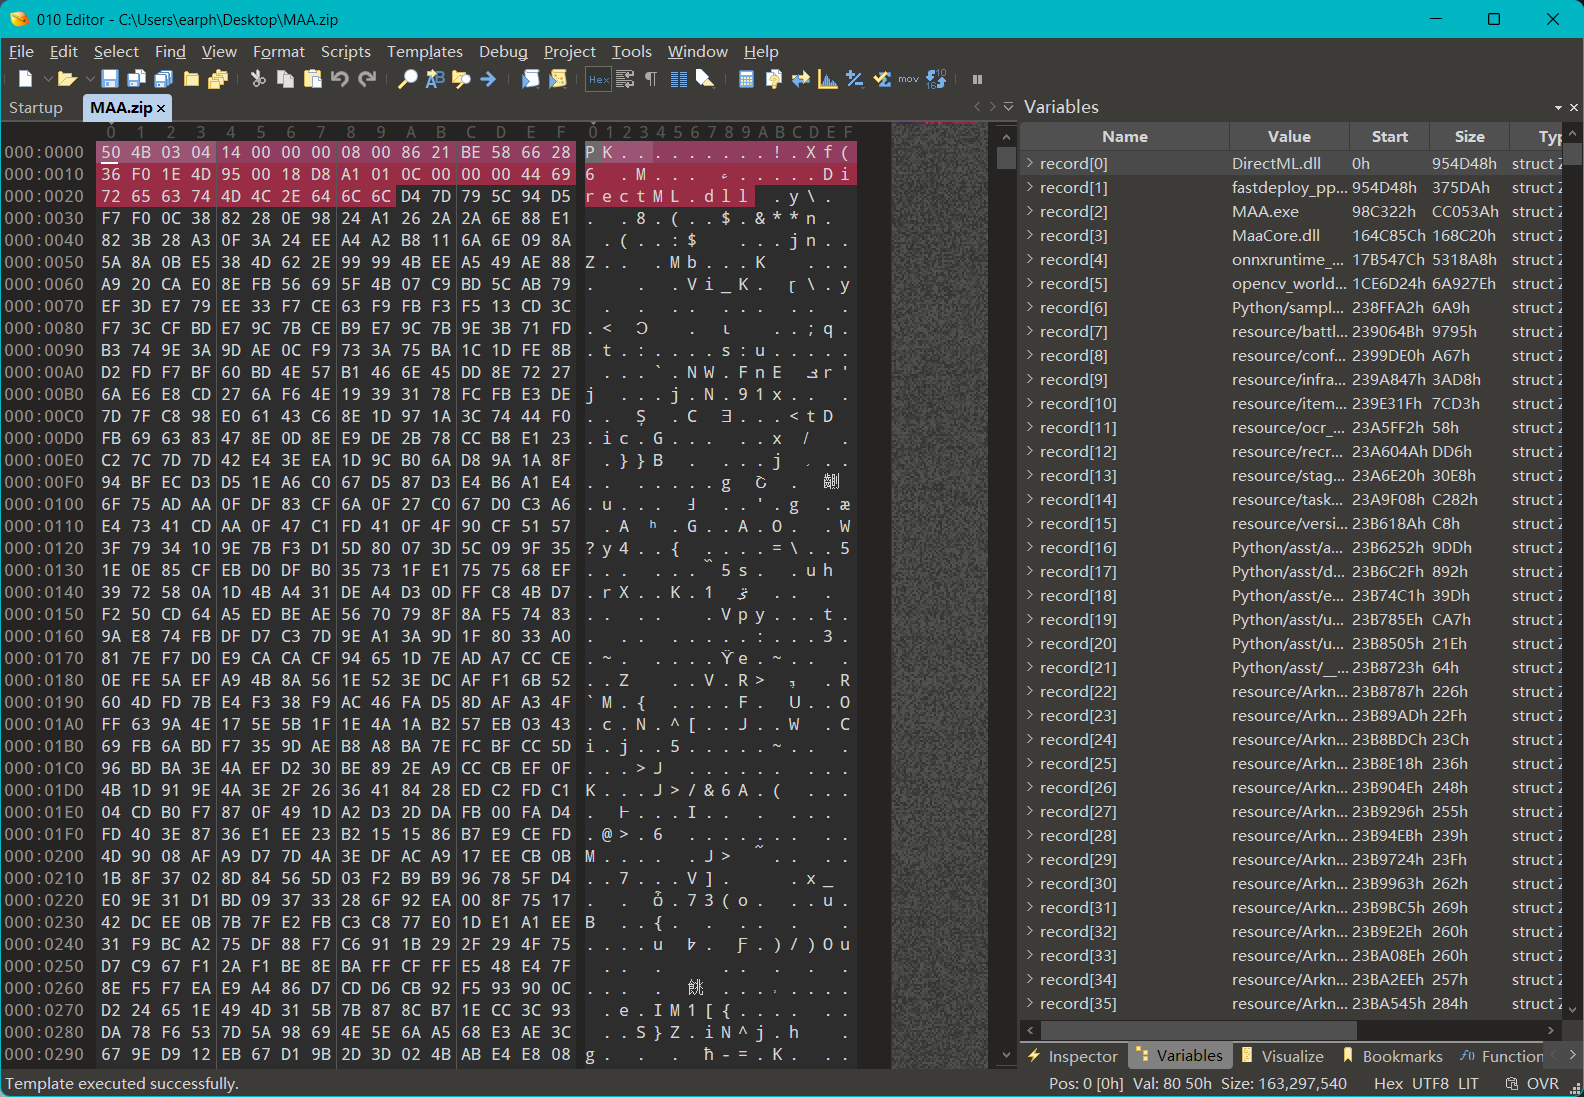Click the Histogram chart icon
Screen dimensions: 1584x1097
[827, 79]
